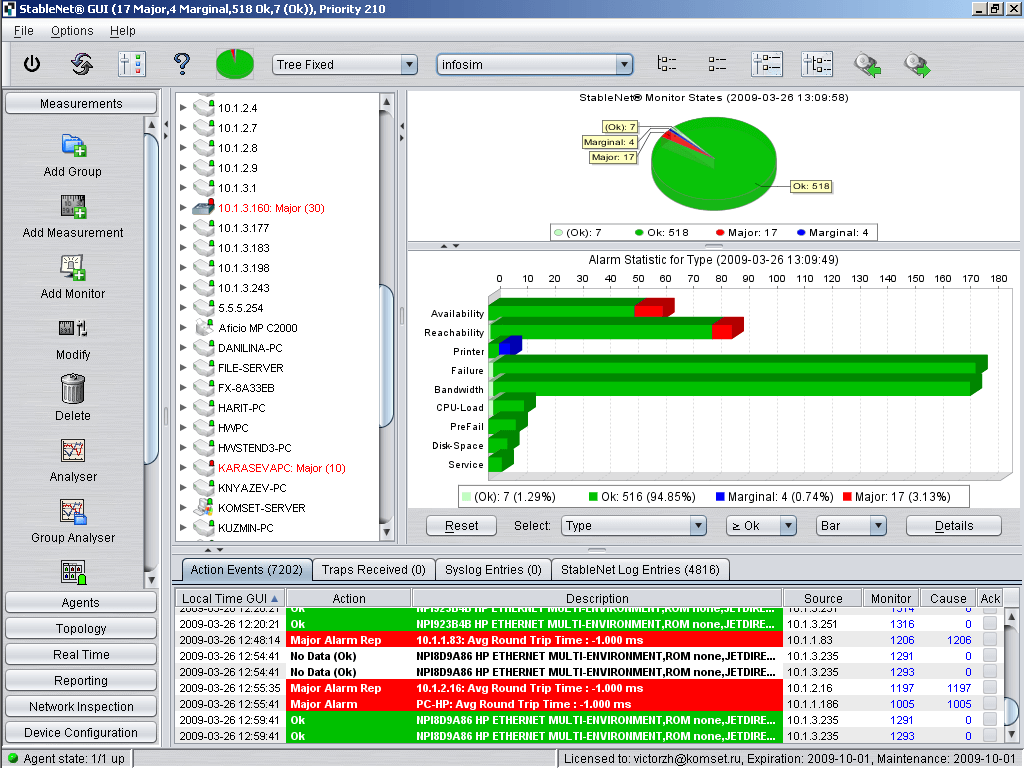Click the boxed tree filter toolbar icon
1024x768 pixels.
817,64
